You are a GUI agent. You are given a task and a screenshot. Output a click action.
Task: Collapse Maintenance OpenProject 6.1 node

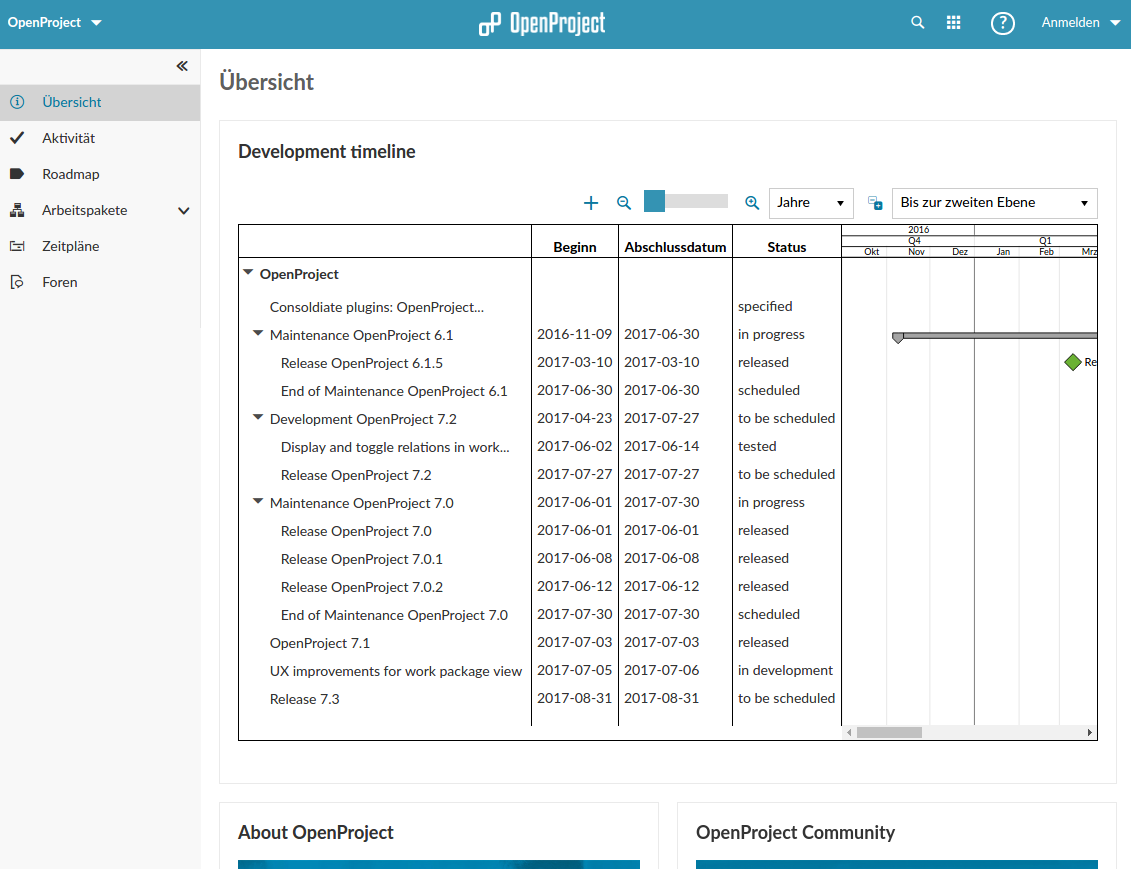[258, 333]
